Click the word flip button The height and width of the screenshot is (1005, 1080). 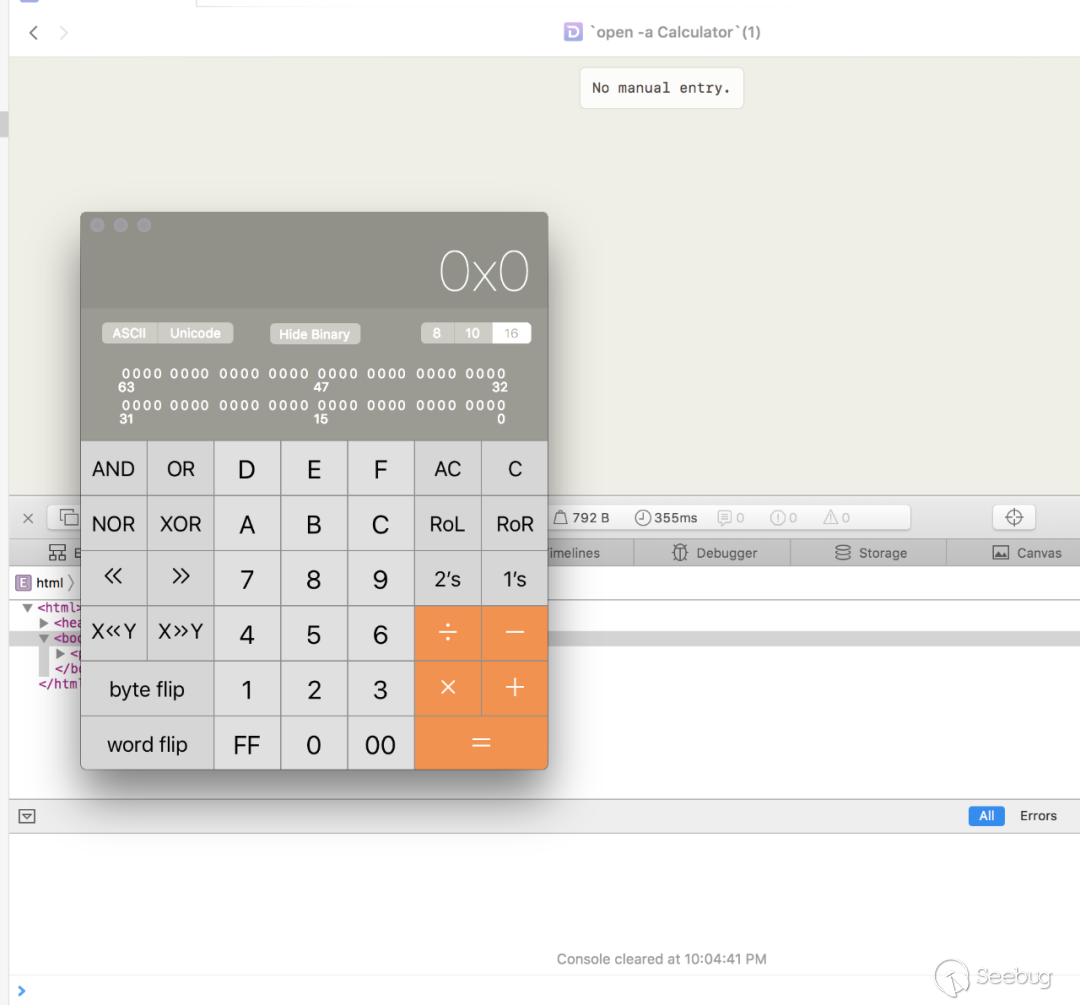click(x=147, y=744)
